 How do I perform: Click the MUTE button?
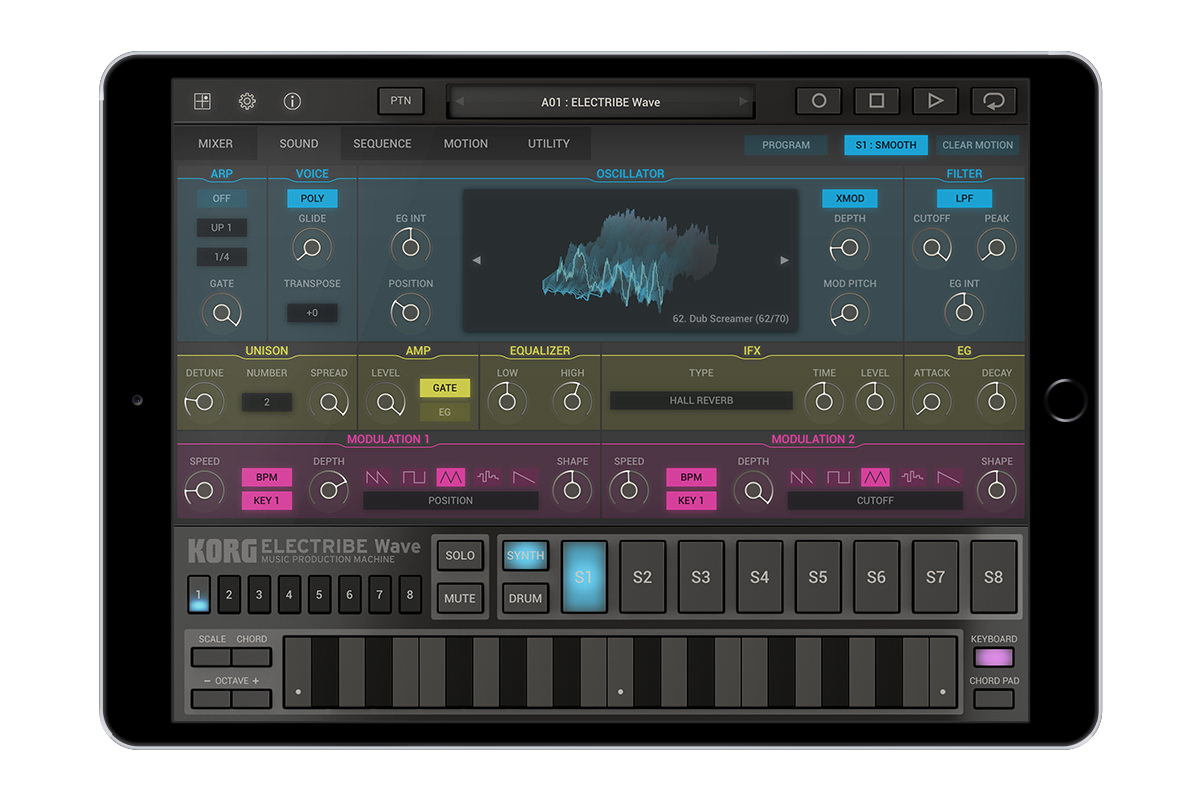(460, 599)
